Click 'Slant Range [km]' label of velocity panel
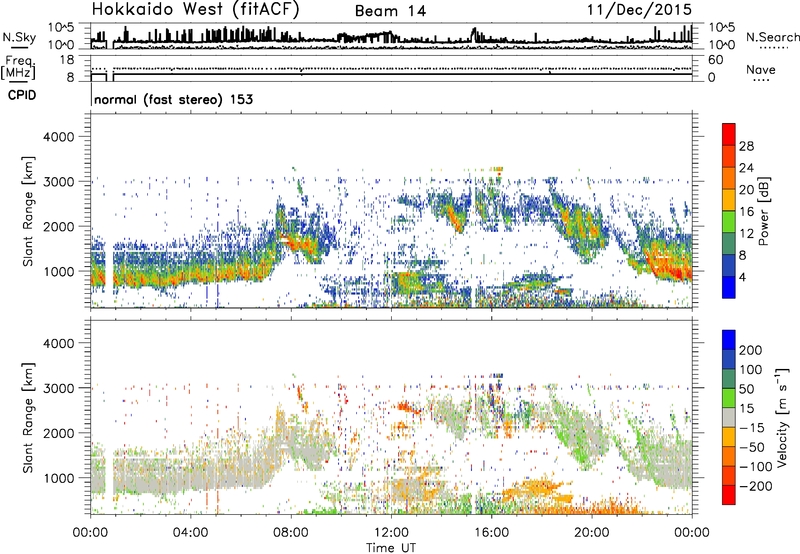Screen dimensions: 800x554 (x=28, y=417)
